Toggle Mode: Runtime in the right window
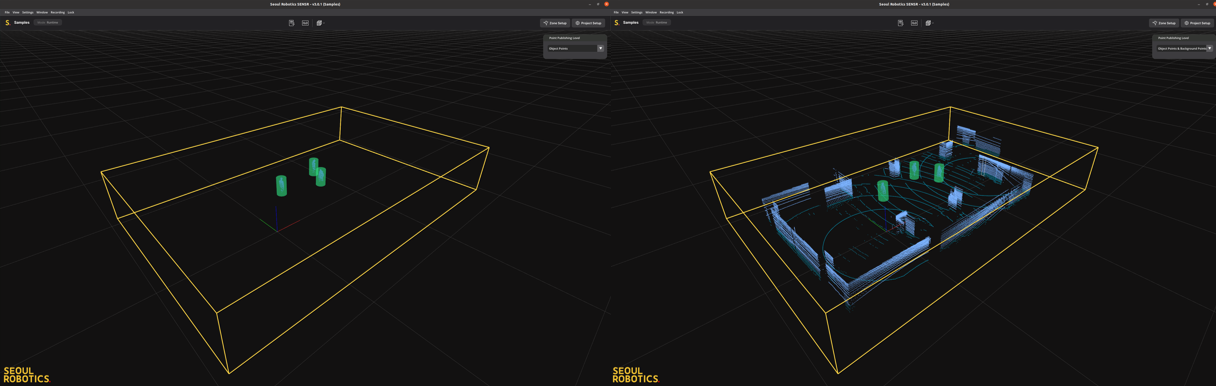The image size is (1216, 386). 657,22
